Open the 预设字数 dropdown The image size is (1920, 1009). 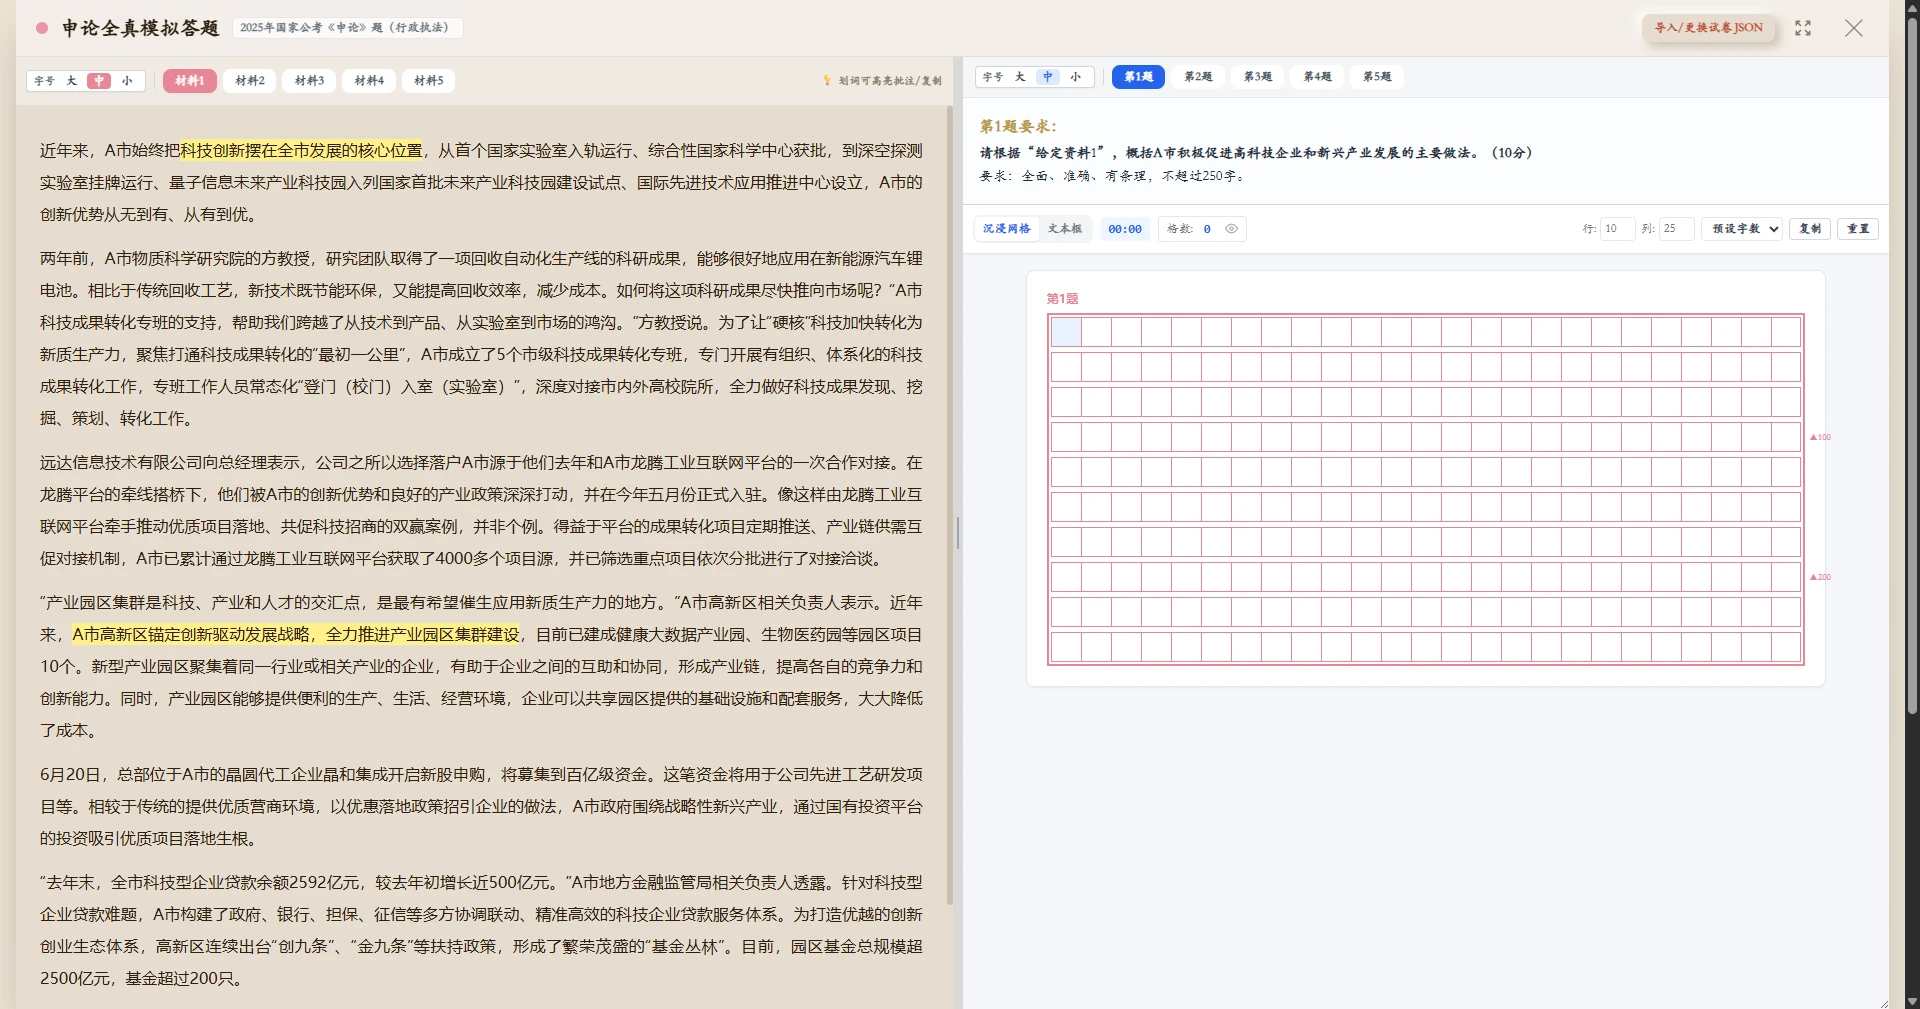1742,229
